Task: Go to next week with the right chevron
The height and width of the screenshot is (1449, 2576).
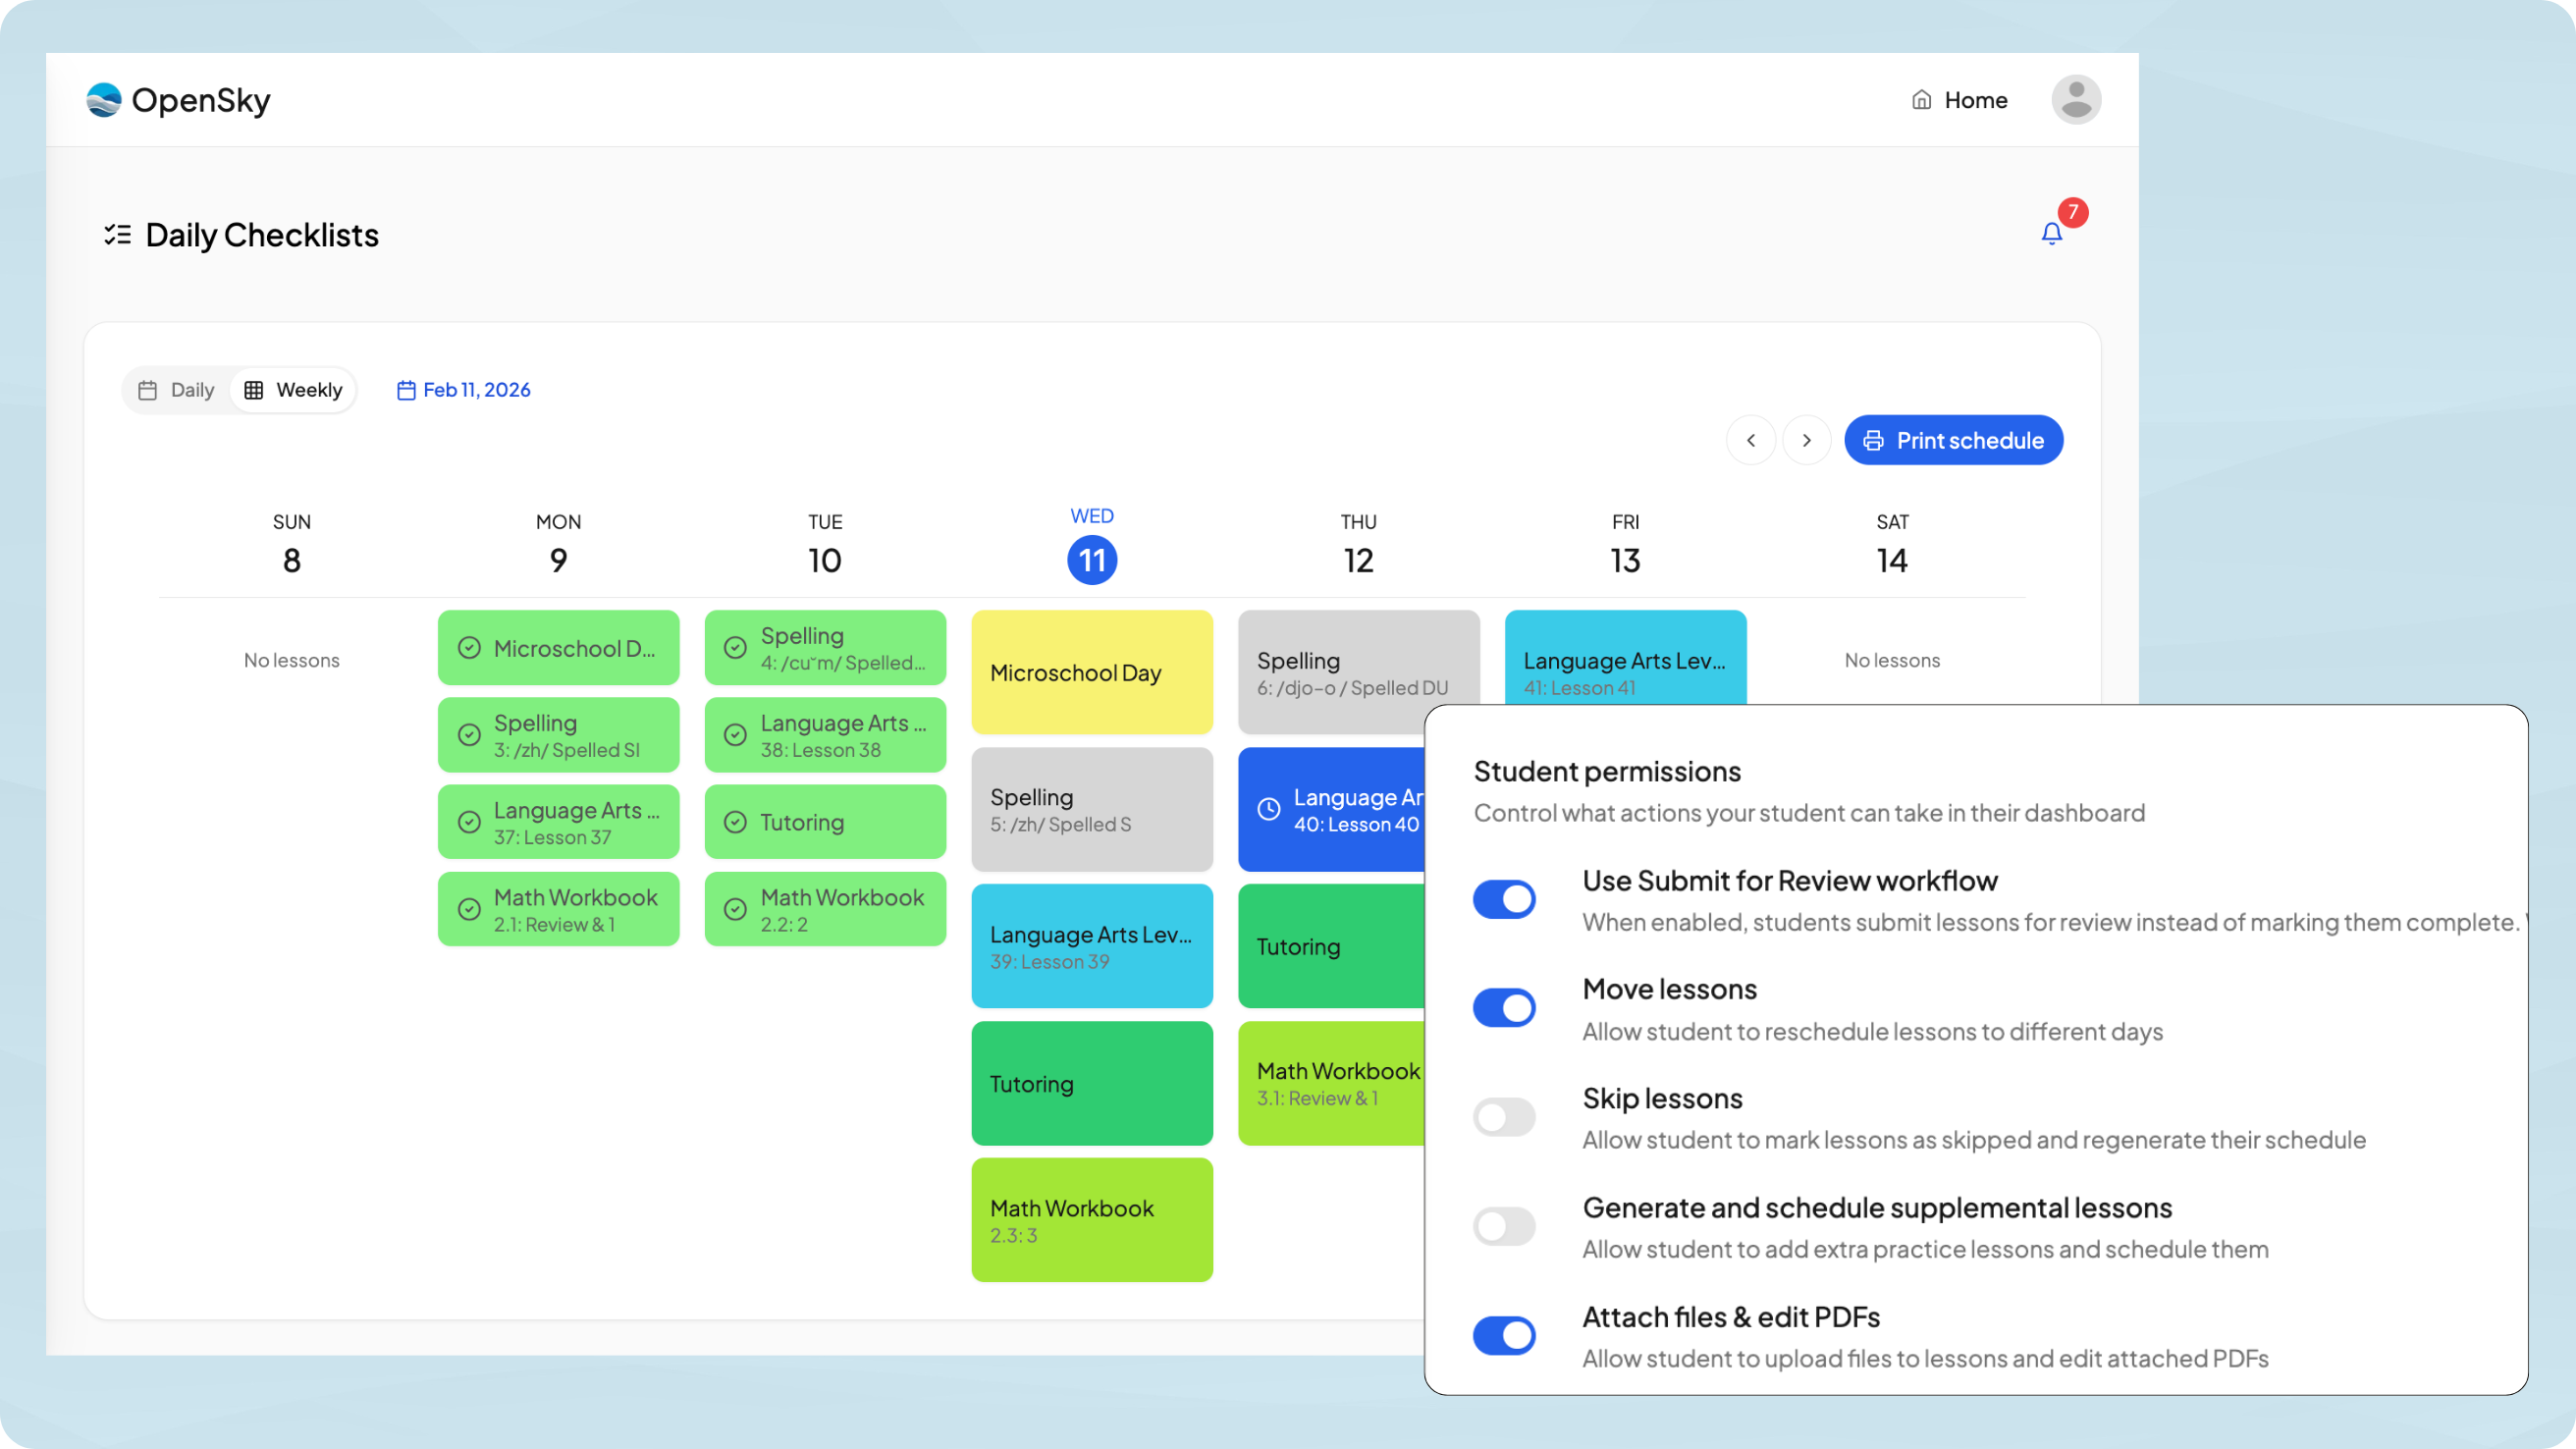Action: (1806, 440)
